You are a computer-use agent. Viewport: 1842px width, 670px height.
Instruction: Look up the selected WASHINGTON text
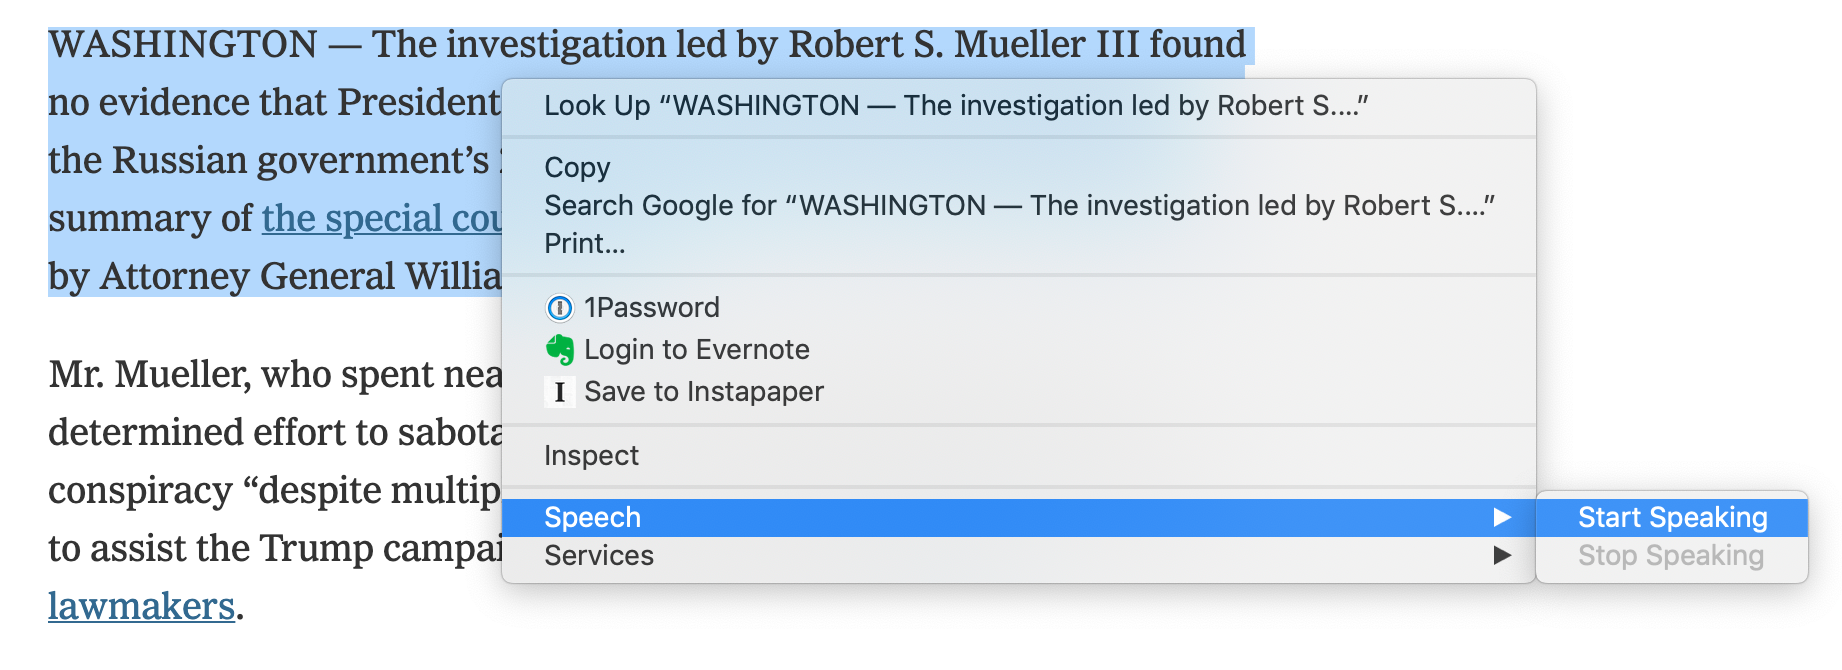(x=955, y=106)
